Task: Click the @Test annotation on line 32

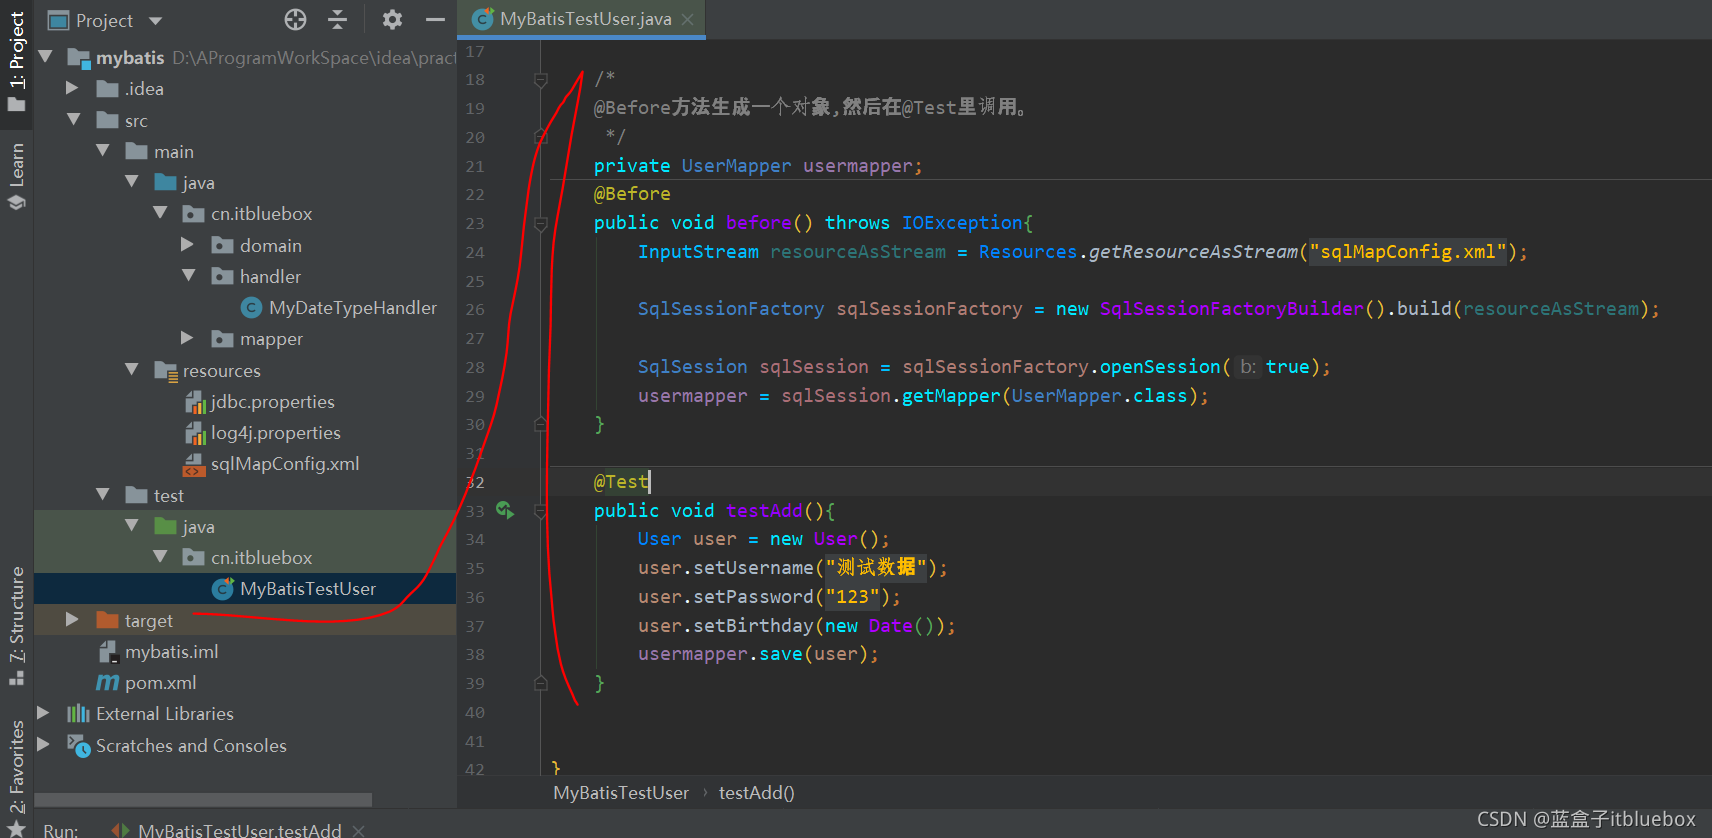Action: point(621,482)
